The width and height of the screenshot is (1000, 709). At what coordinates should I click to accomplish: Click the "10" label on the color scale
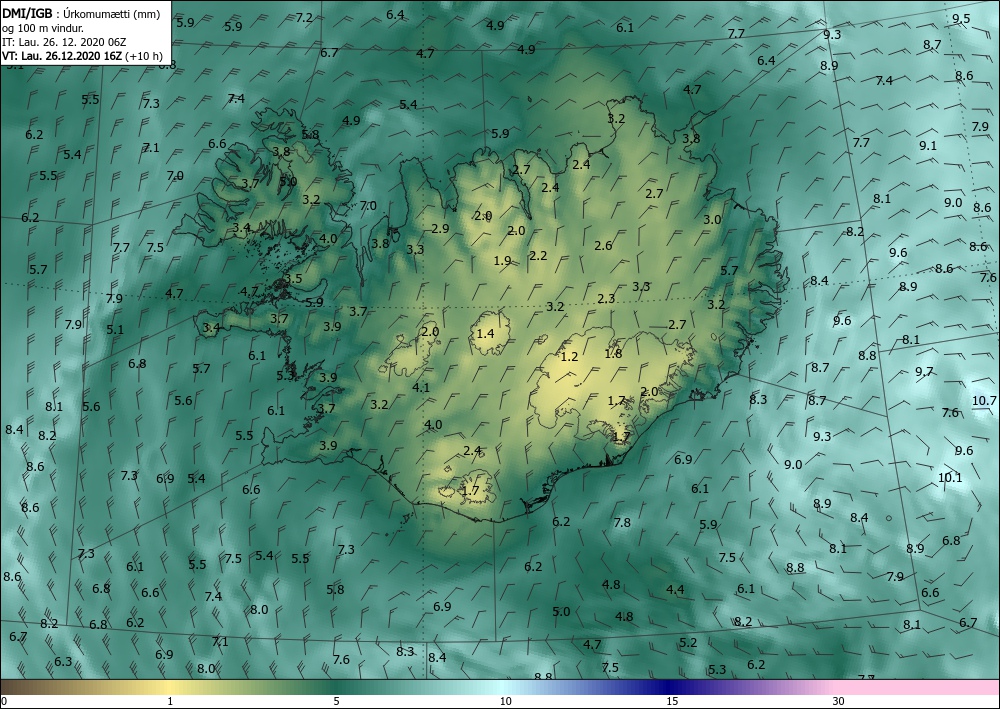(506, 701)
